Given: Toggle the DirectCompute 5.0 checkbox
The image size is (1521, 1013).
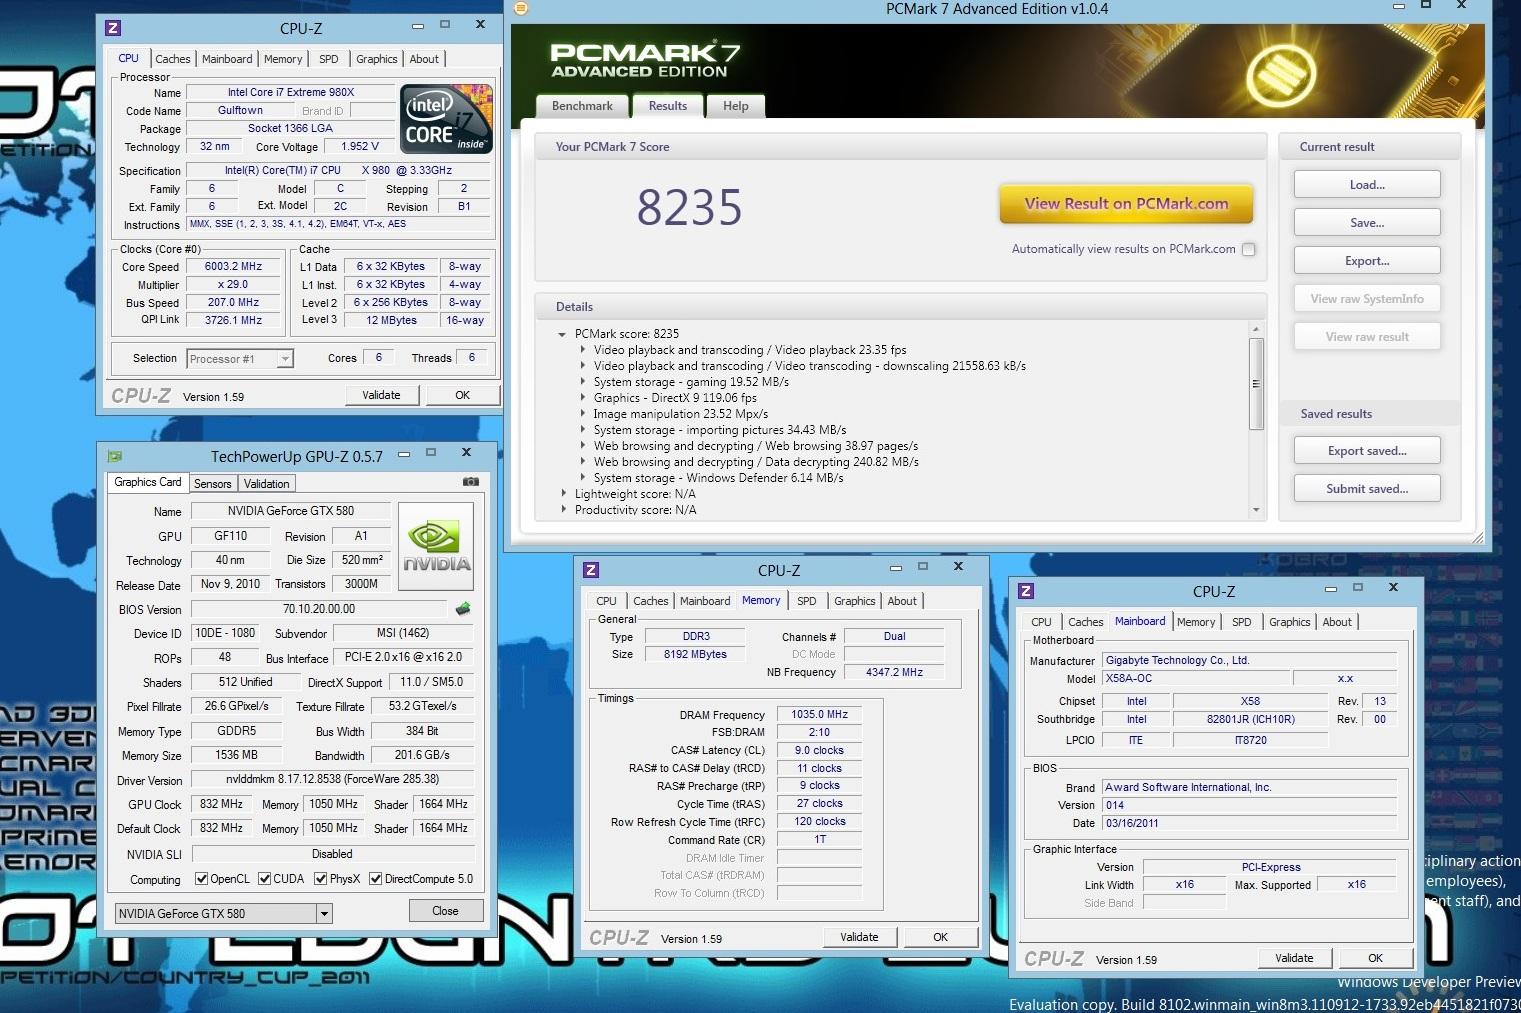Looking at the screenshot, I should [x=375, y=879].
